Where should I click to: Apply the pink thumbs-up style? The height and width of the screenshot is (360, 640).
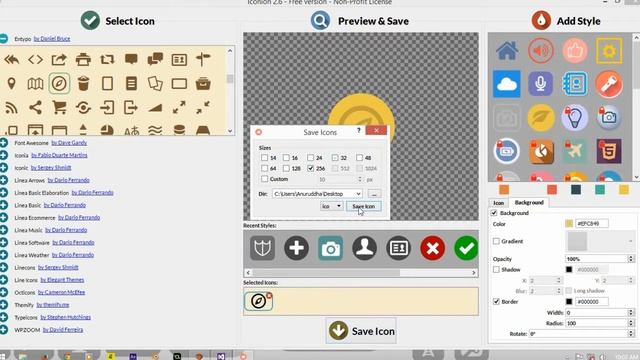pyautogui.click(x=575, y=51)
